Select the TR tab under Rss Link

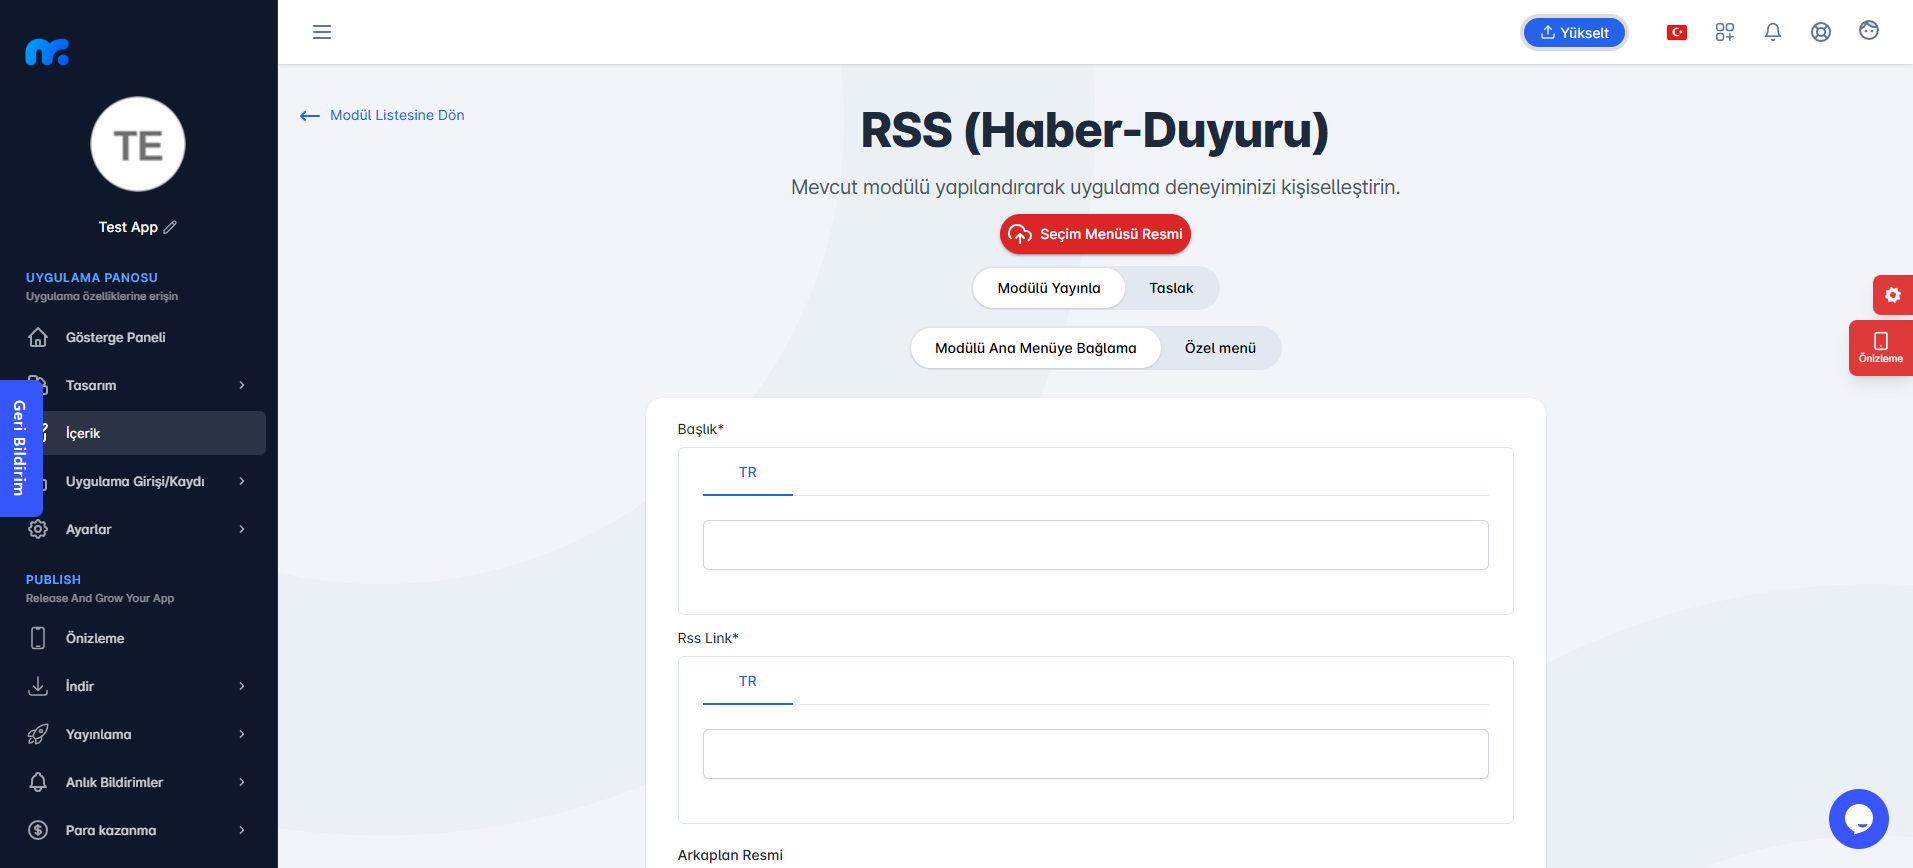(748, 681)
